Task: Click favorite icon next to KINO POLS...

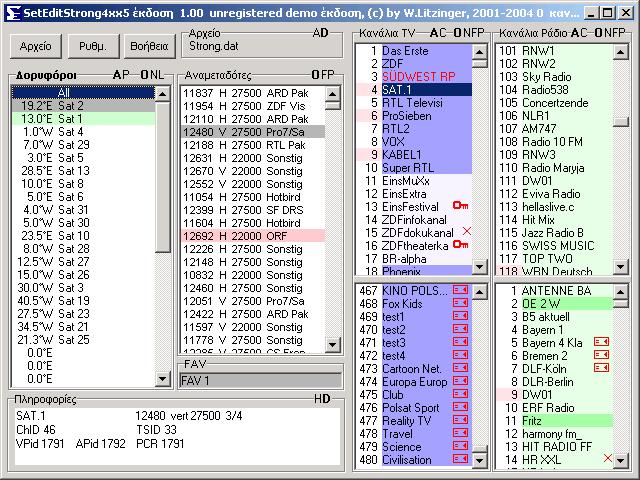Action: pyautogui.click(x=460, y=290)
